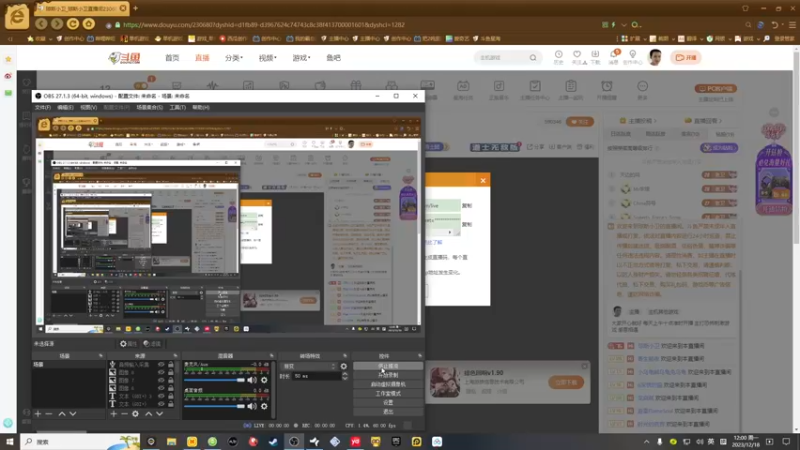The image size is (800, 450).
Task: Open source properties gear under sources list
Action: pos(135,414)
